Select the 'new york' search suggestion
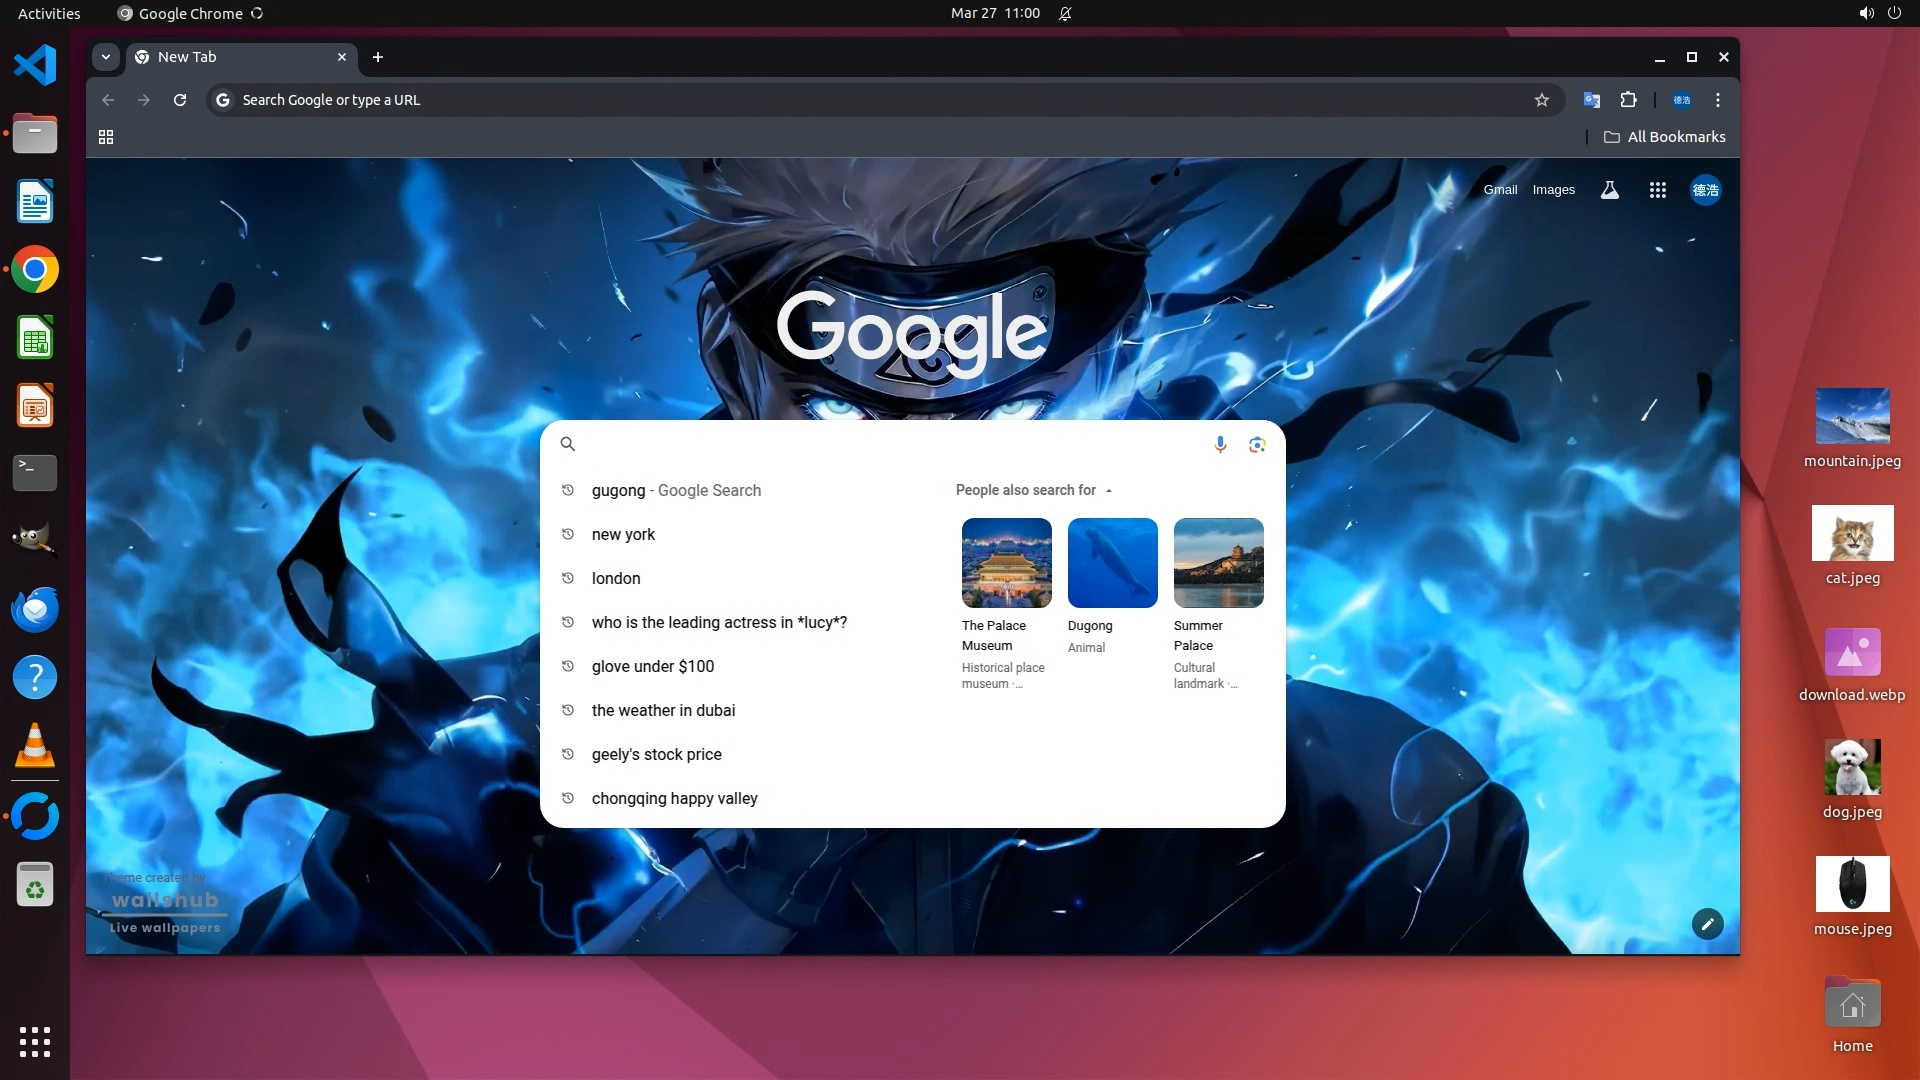This screenshot has height=1080, width=1920. pos(623,534)
